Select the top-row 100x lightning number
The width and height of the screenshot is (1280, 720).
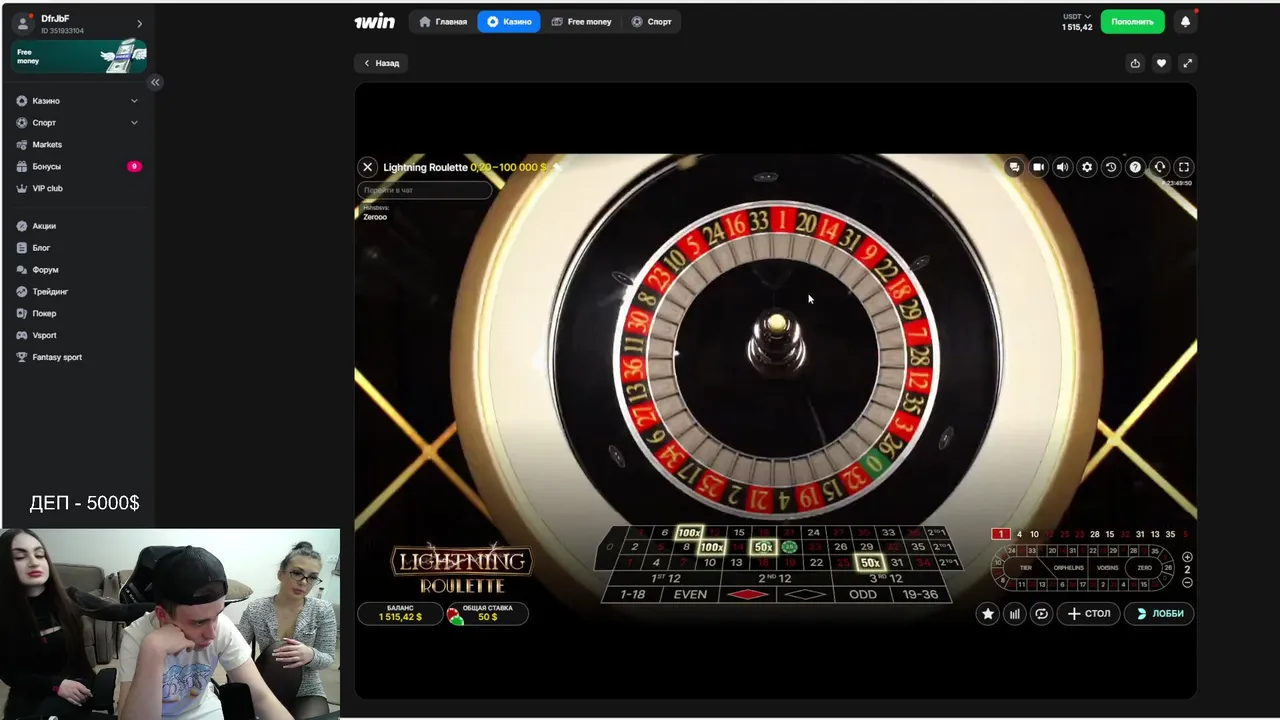[689, 533]
